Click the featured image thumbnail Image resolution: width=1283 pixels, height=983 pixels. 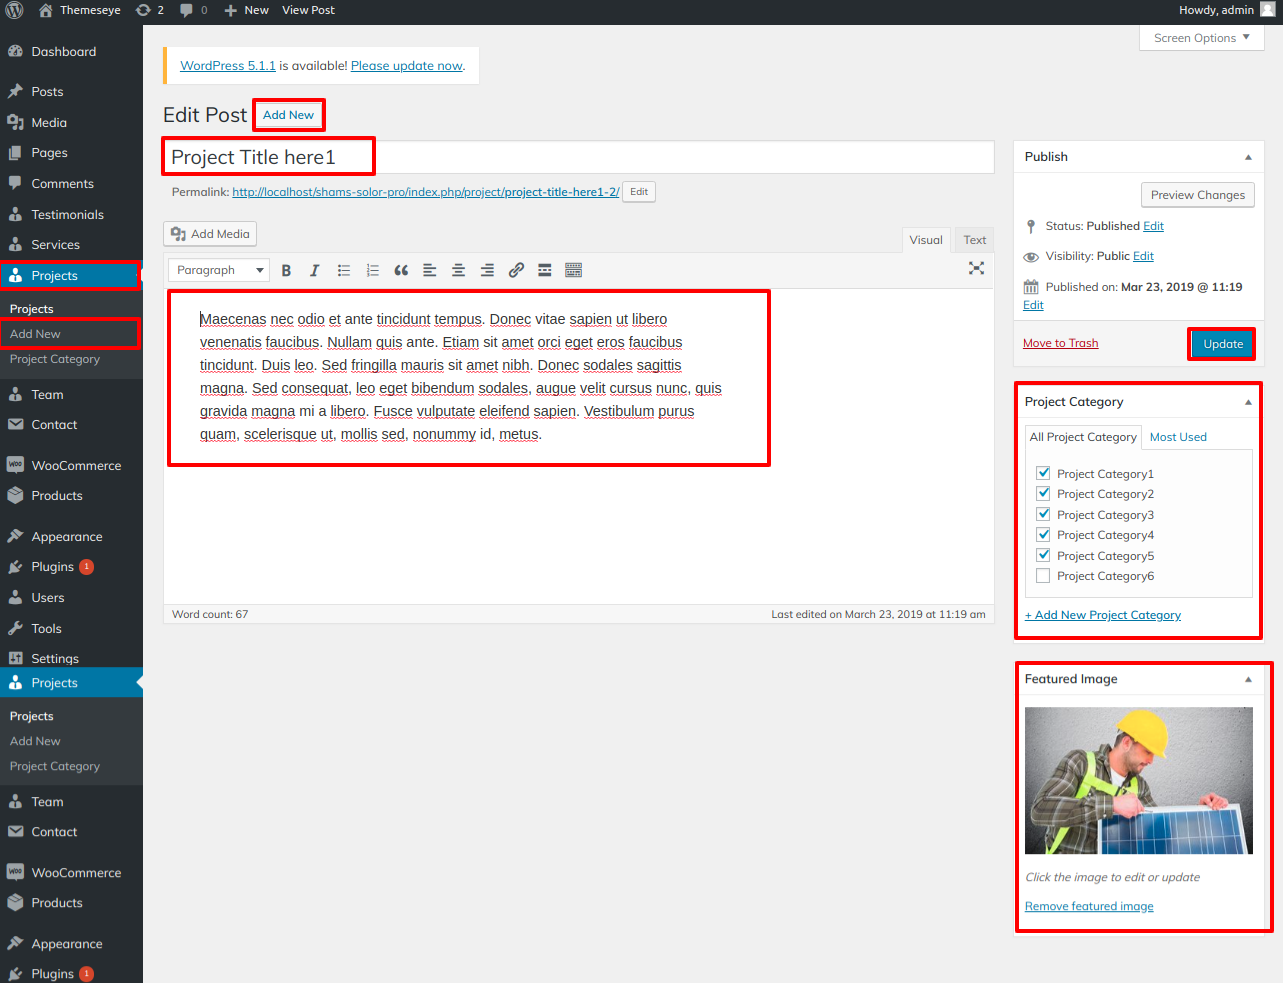click(x=1138, y=781)
